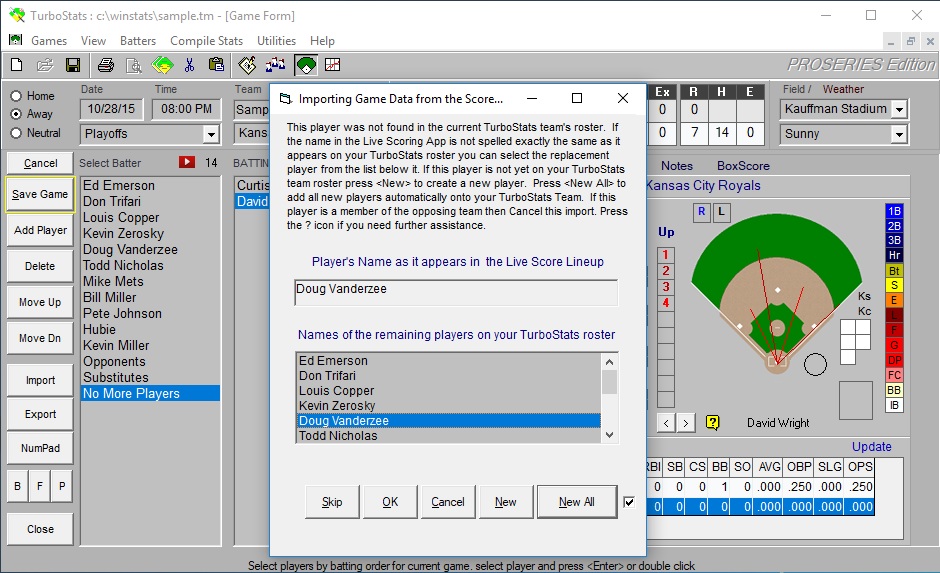Click the New file toolbar icon

click(x=17, y=65)
